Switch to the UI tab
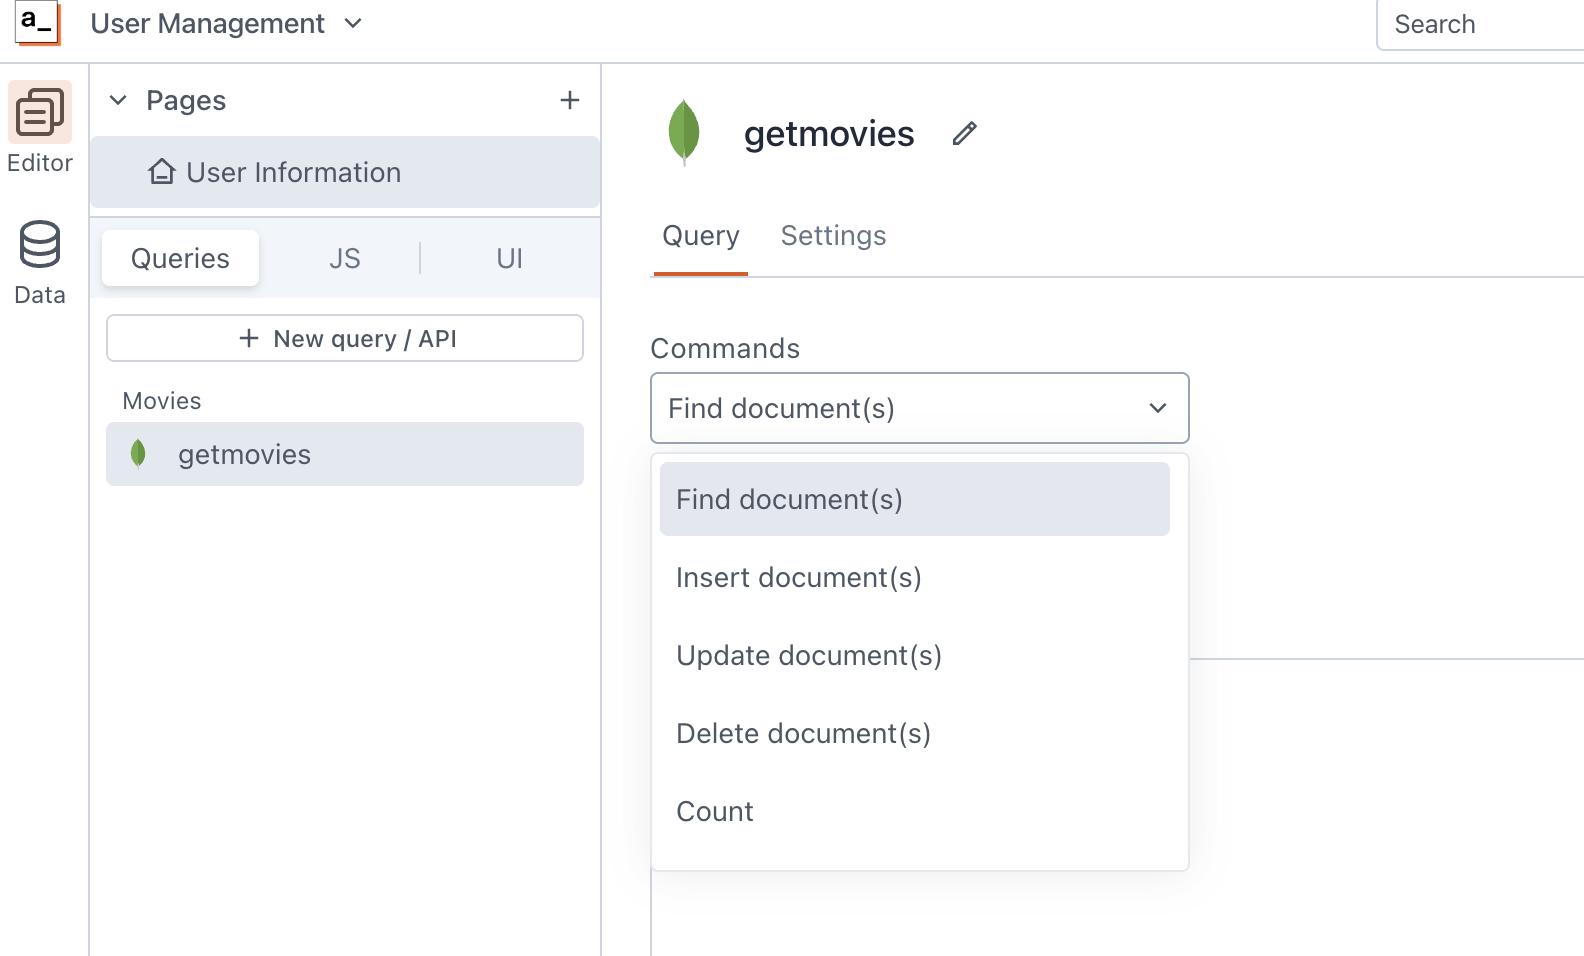The width and height of the screenshot is (1584, 956). pyautogui.click(x=509, y=259)
